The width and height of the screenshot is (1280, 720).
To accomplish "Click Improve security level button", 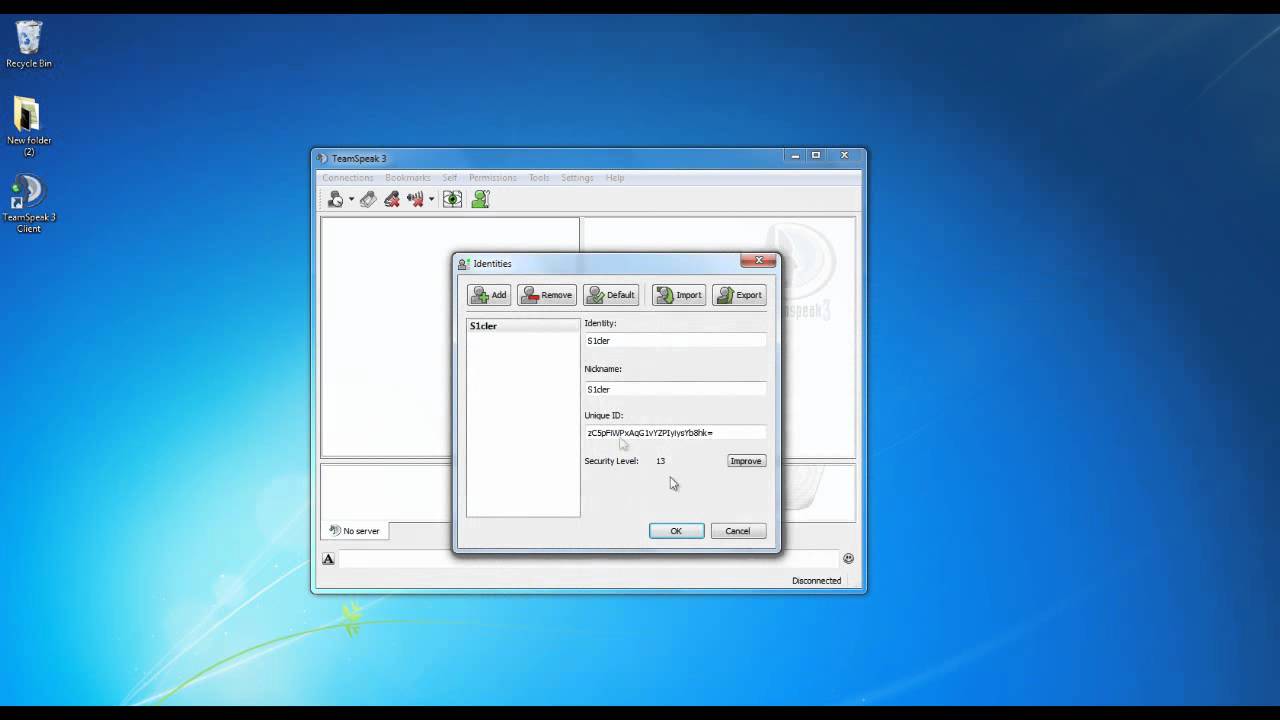I will [746, 461].
